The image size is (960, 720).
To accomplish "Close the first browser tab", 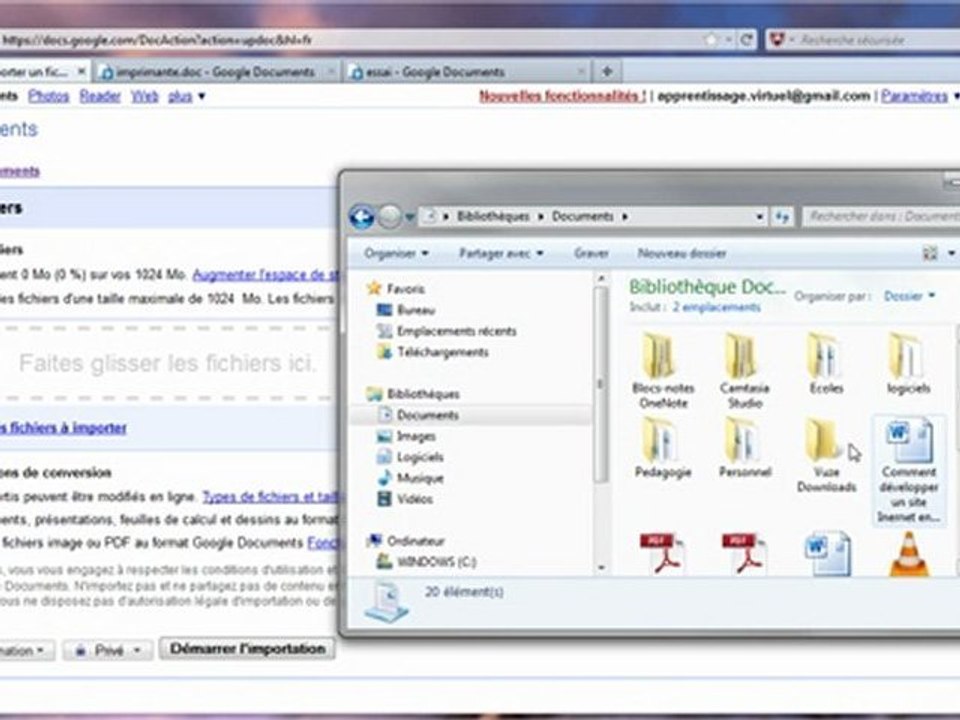I will (x=81, y=72).
